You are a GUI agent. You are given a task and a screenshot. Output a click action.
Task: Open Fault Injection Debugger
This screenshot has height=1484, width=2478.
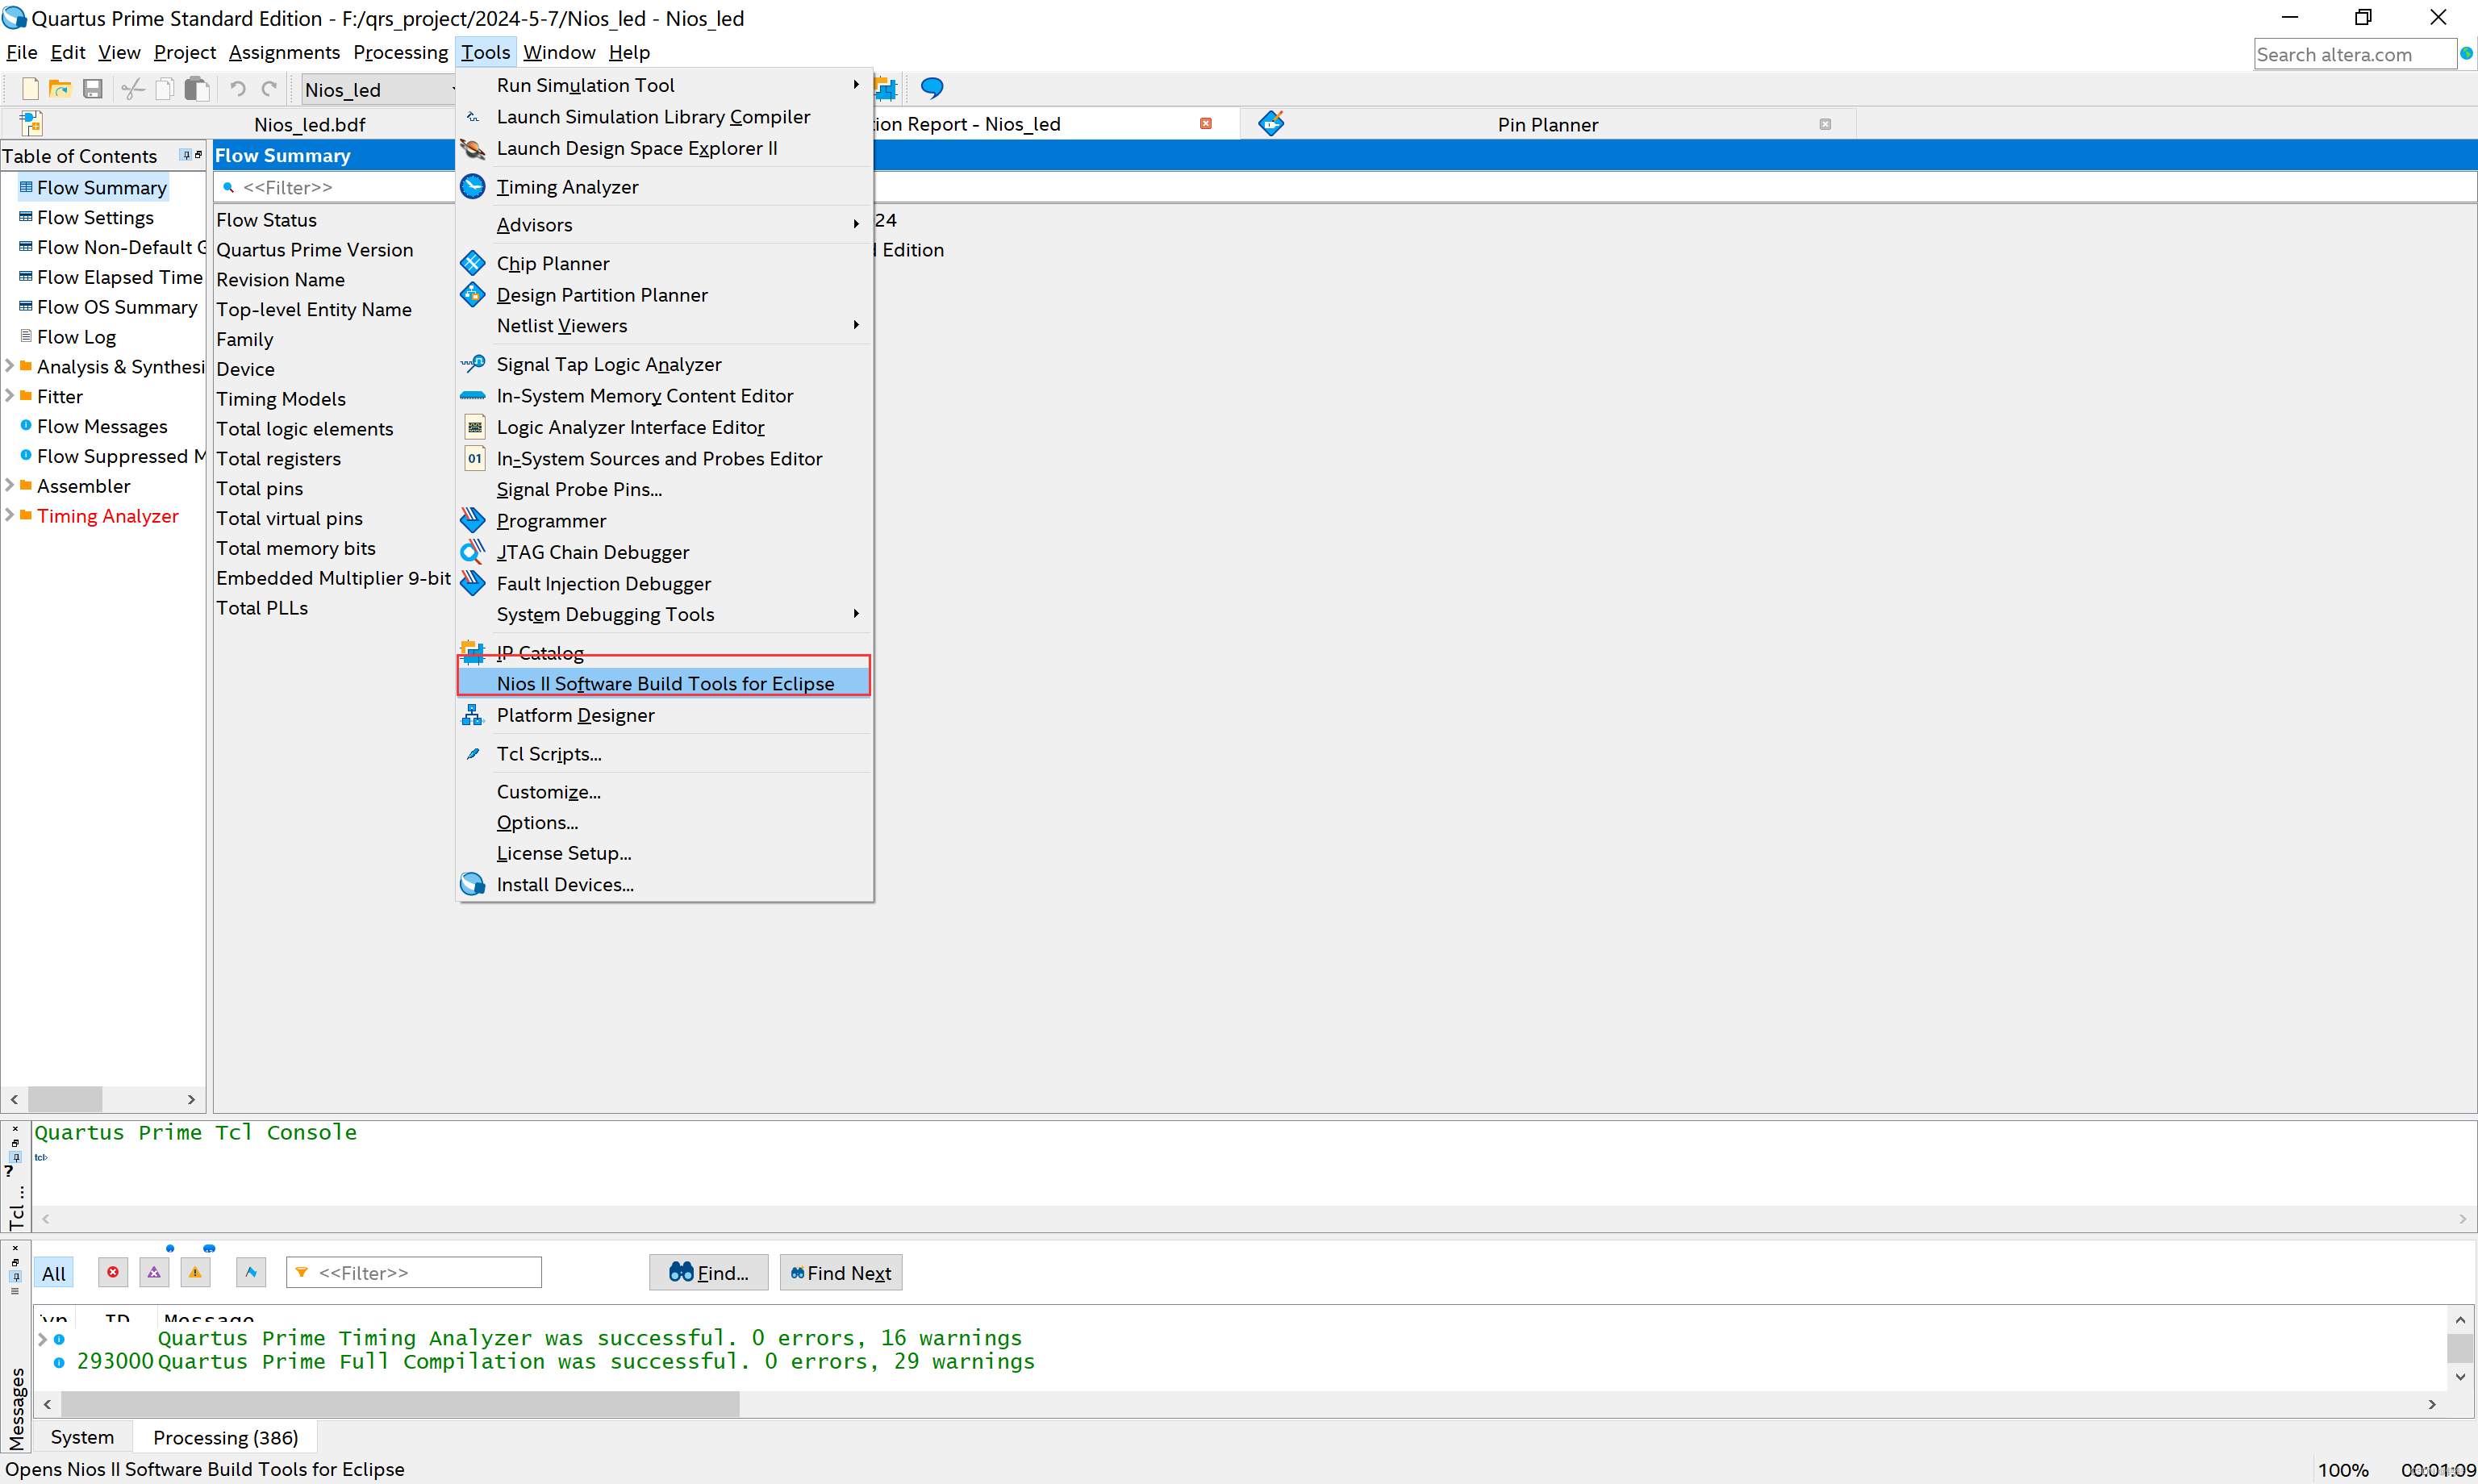pyautogui.click(x=664, y=583)
